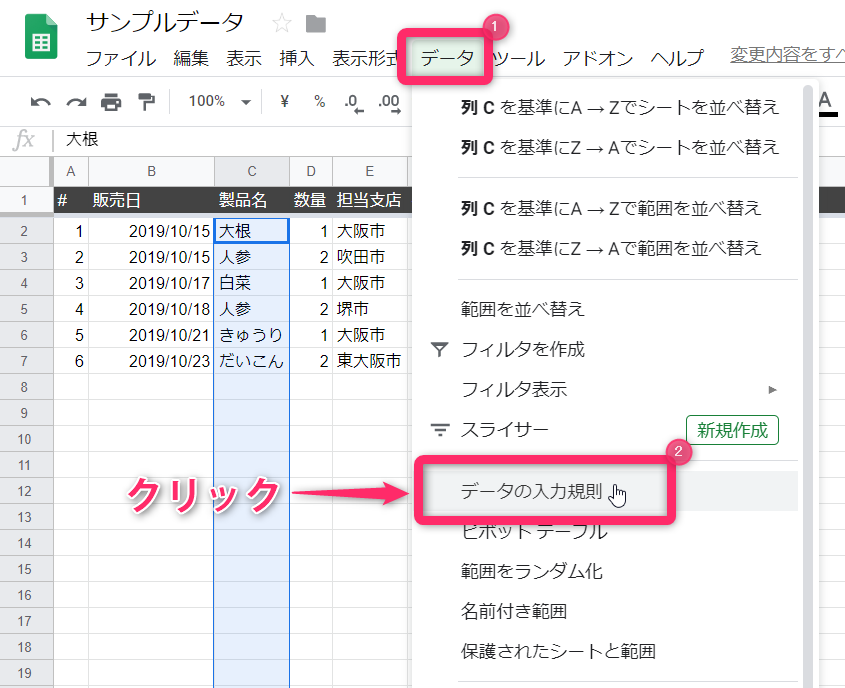
Task: Select column B header
Action: pyautogui.click(x=151, y=171)
